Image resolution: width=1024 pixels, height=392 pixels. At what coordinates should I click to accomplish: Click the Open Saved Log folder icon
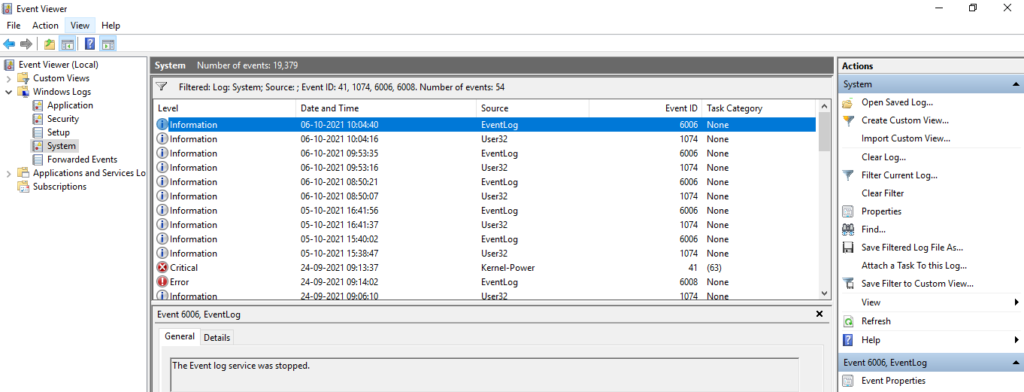tap(848, 103)
